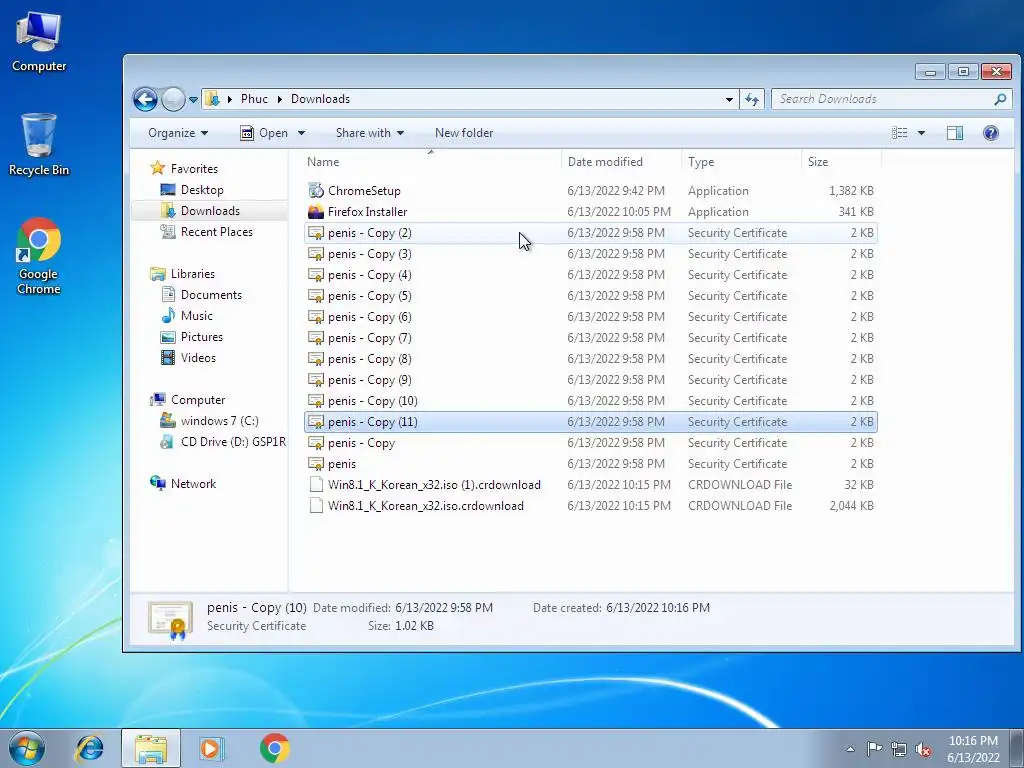Screen dimensions: 1024x768
Task: Launch Internet Explorer from taskbar
Action: click(x=89, y=748)
